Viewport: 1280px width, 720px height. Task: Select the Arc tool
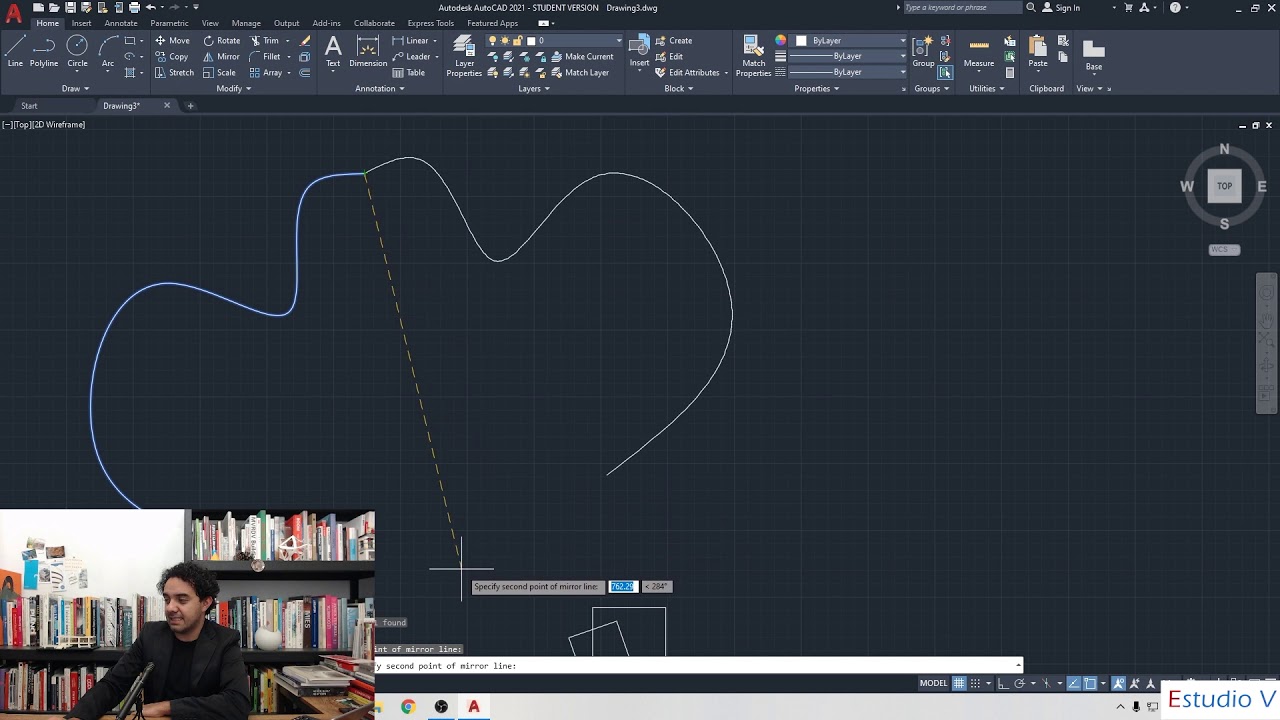point(108,52)
